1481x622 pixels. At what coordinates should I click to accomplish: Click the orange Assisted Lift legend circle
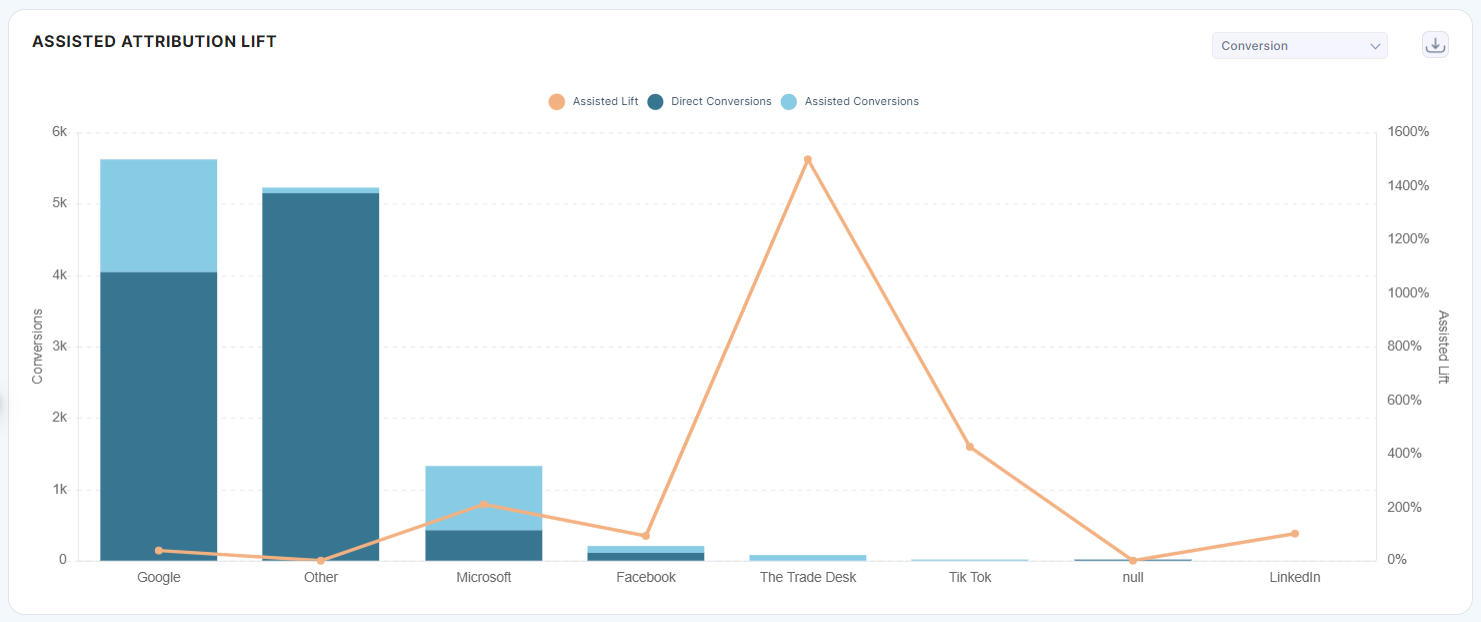556,101
